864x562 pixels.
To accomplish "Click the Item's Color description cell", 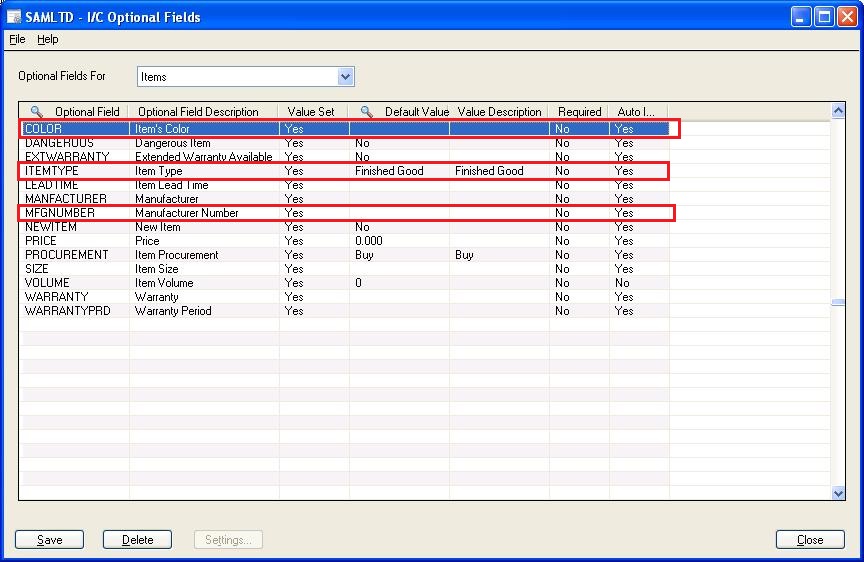I will [204, 129].
